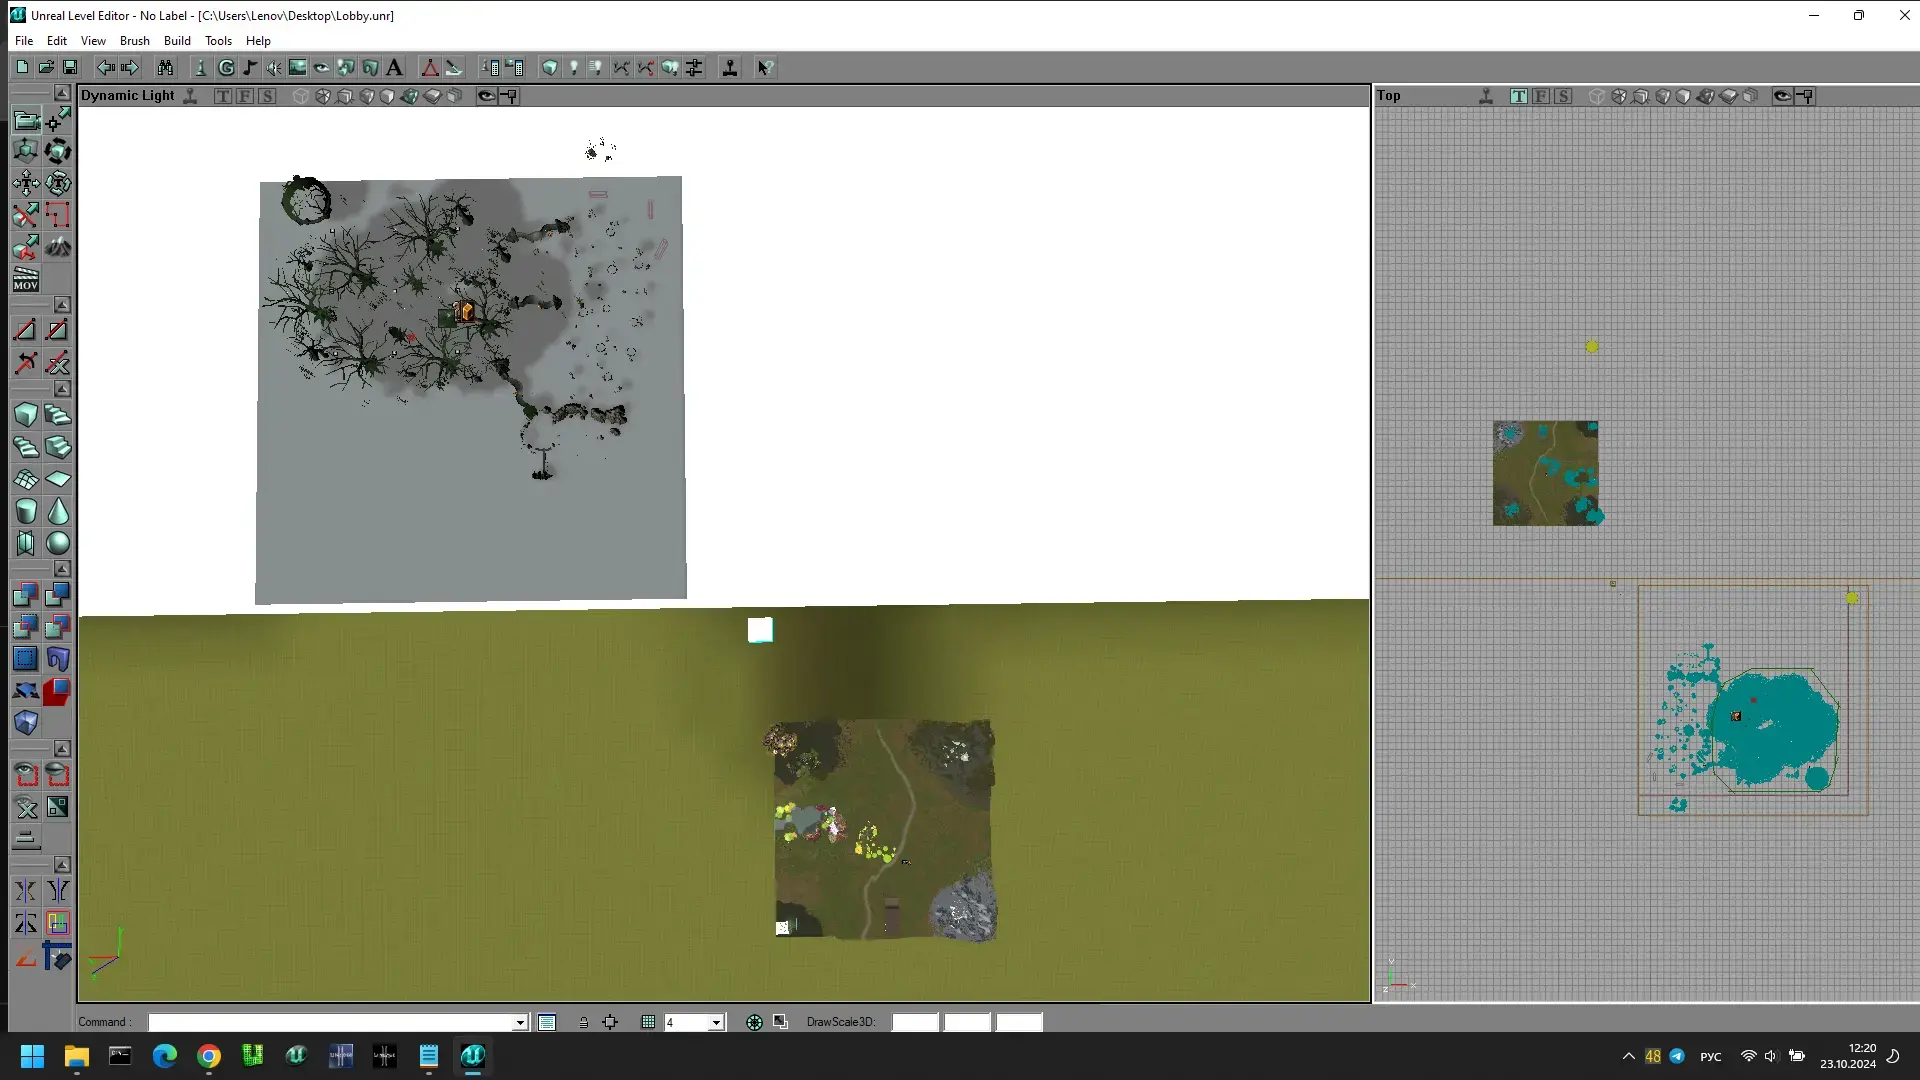This screenshot has width=1920, height=1080.
Task: Toggle realtime preview in Dynamic Light viewport
Action: click(190, 96)
